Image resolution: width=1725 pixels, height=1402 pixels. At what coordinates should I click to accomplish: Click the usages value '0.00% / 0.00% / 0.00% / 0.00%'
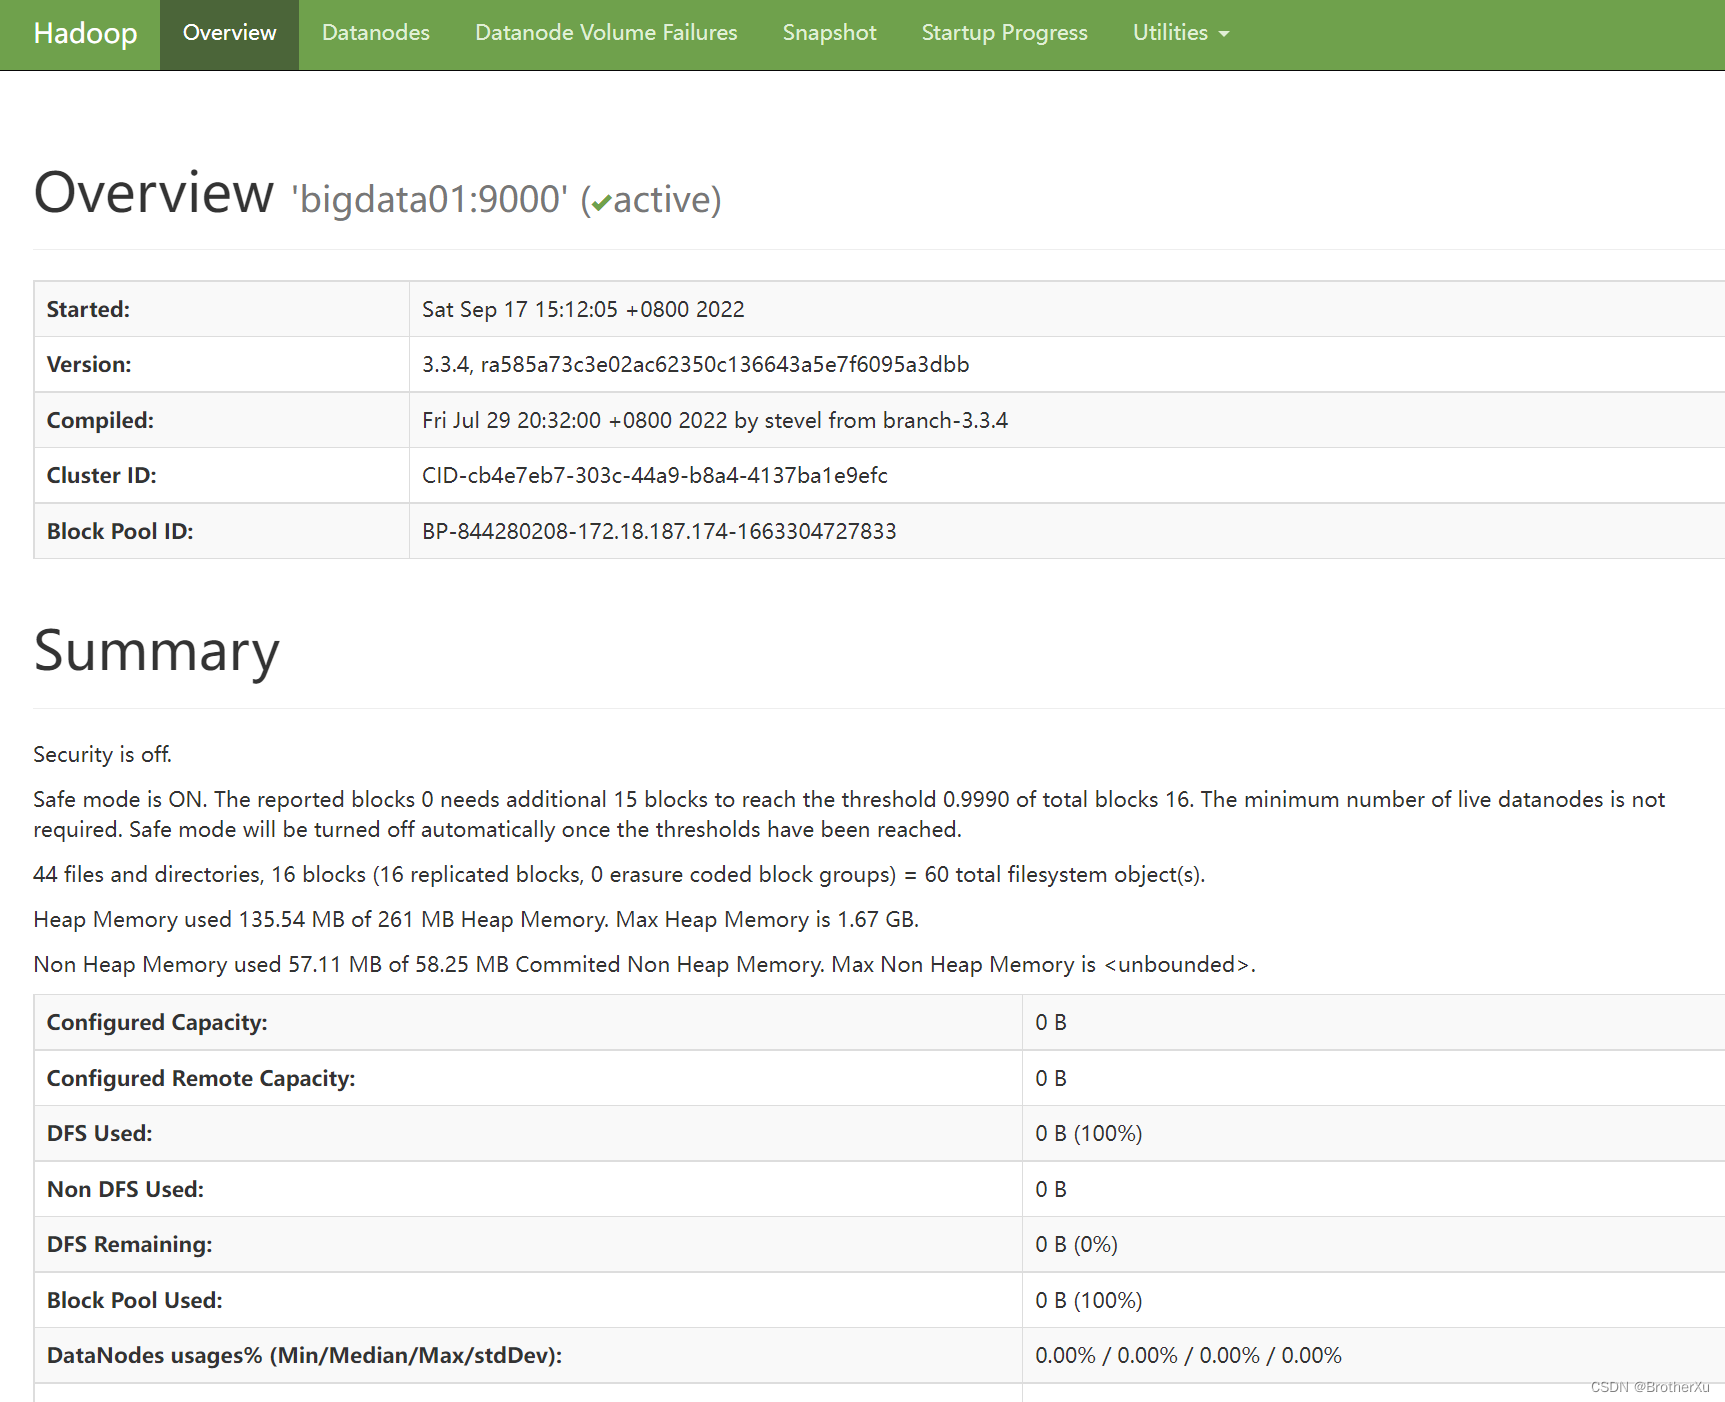(x=1188, y=1355)
